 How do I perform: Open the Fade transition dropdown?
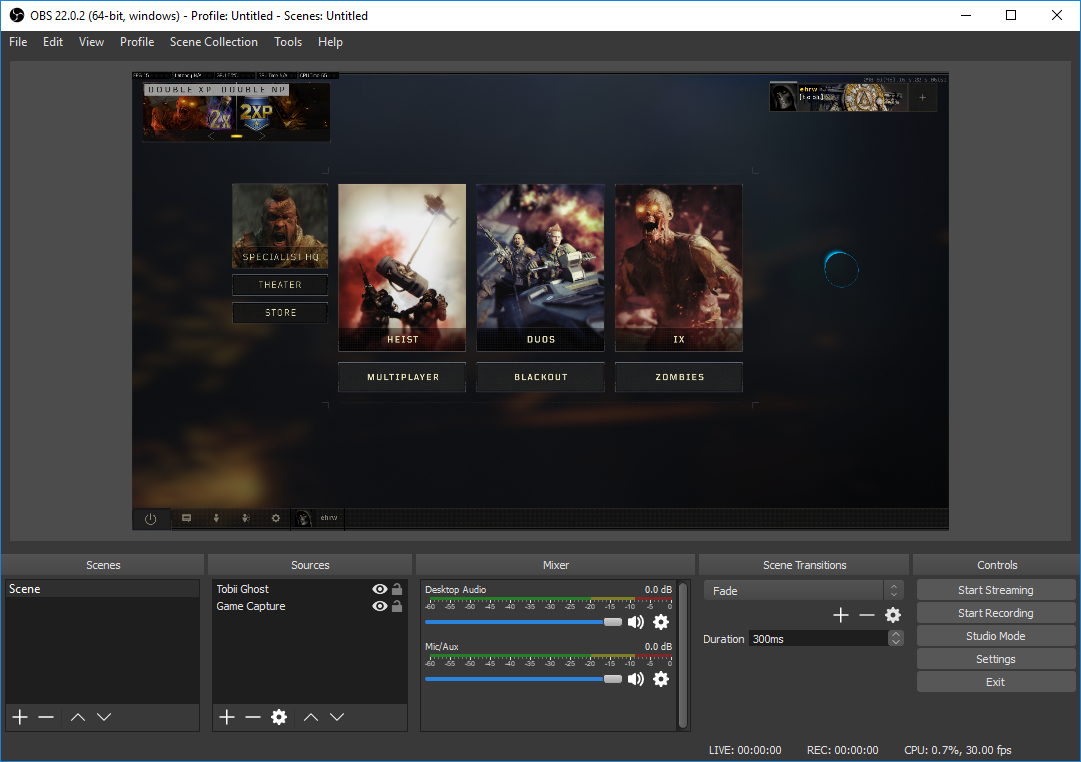click(803, 591)
